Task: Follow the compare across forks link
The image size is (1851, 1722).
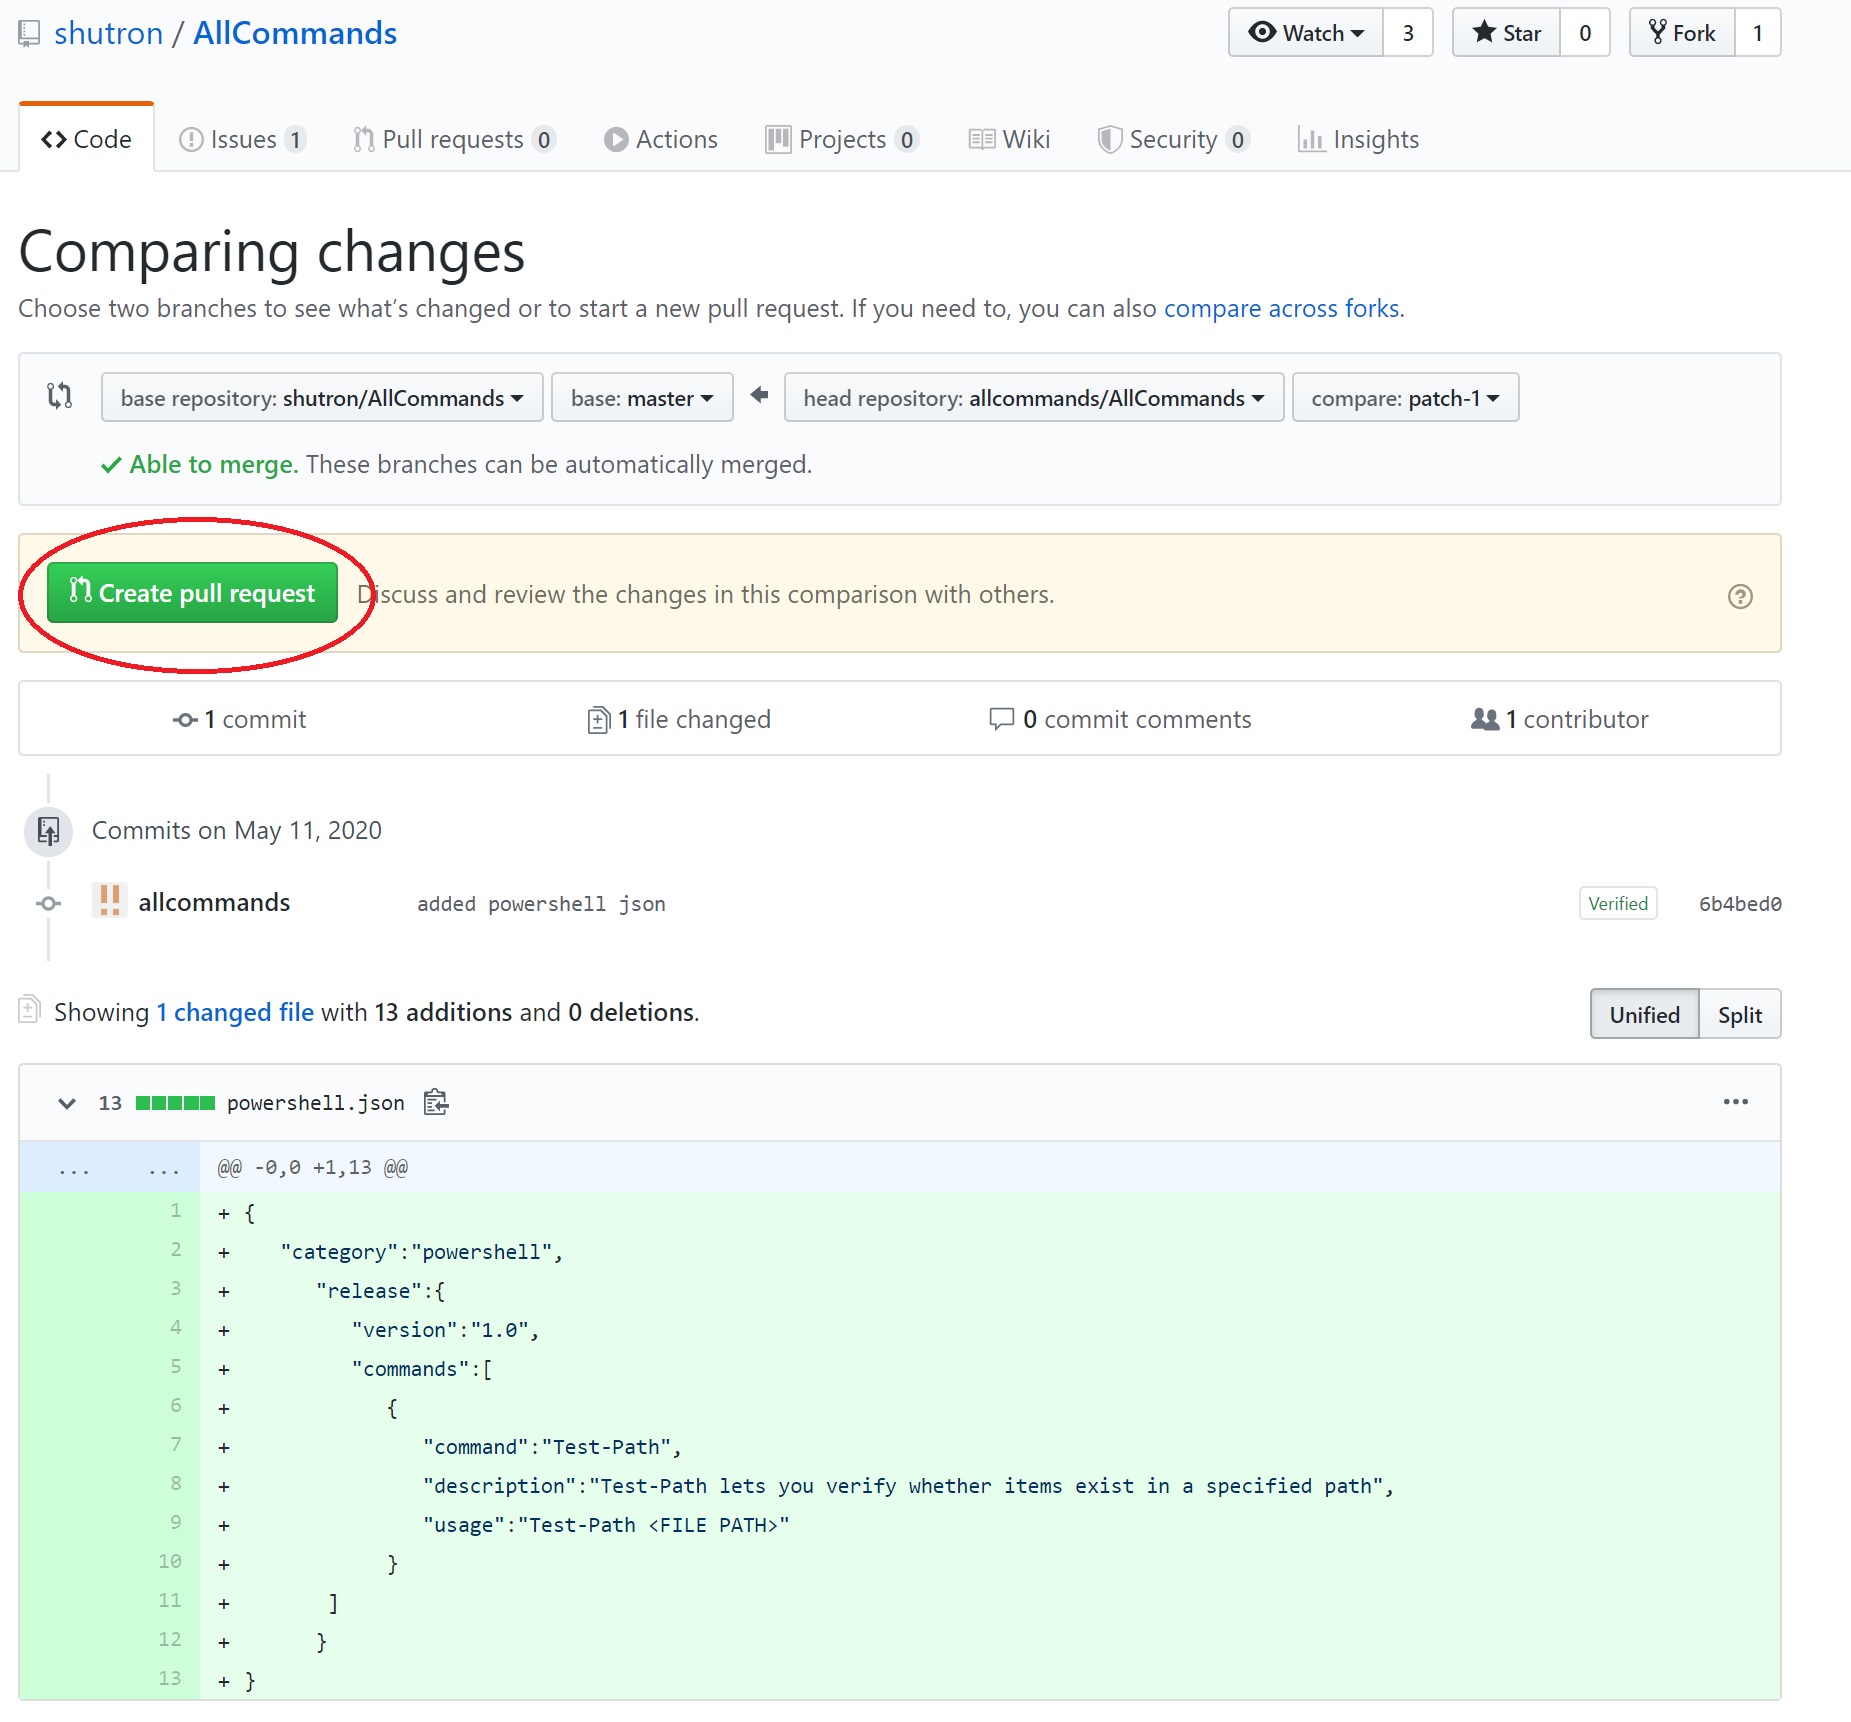Action: point(1281,308)
